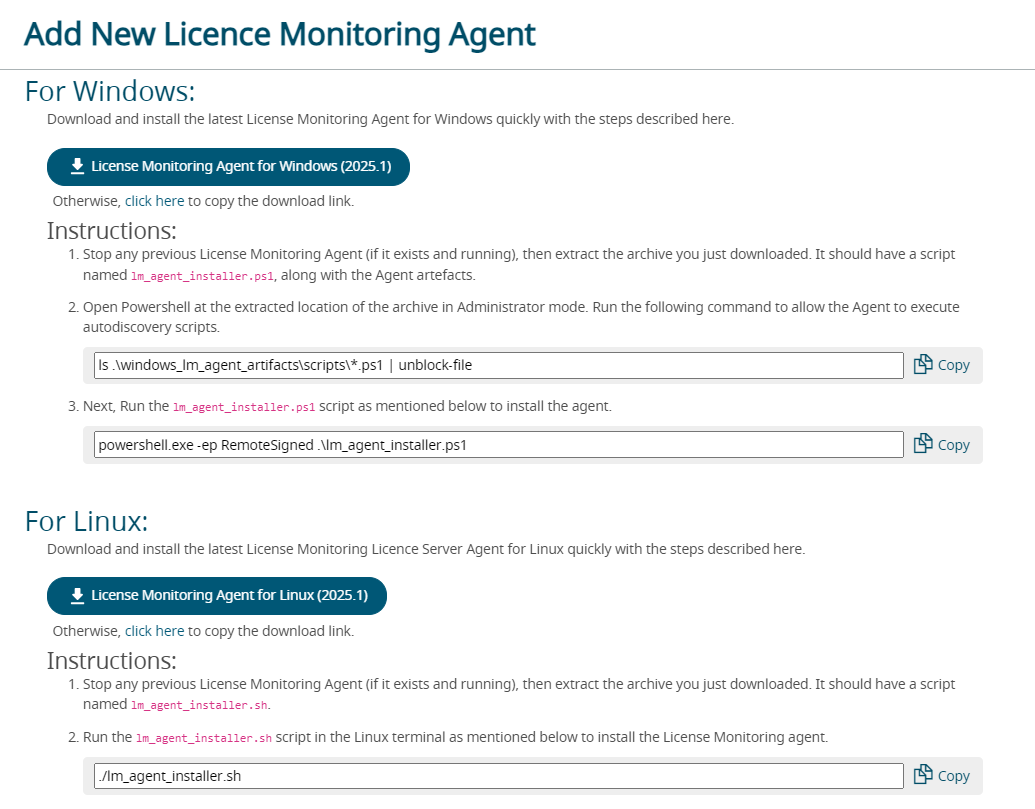Click download arrow icon on Windows agent button
The height and width of the screenshot is (809, 1035).
[x=77, y=166]
